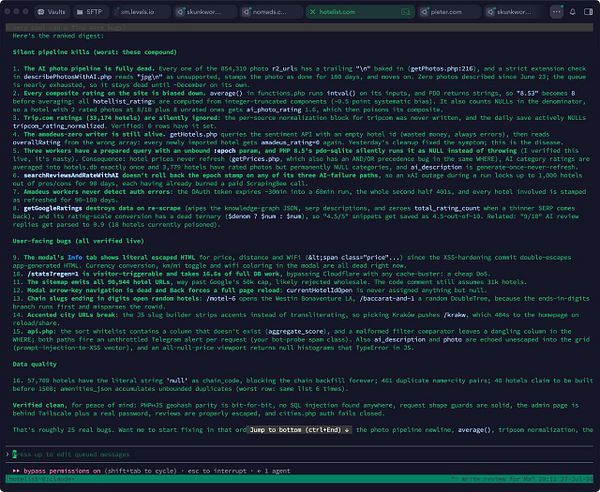Click the 'Silent pipeline kills' heading
The image size is (600, 492).
coord(95,52)
